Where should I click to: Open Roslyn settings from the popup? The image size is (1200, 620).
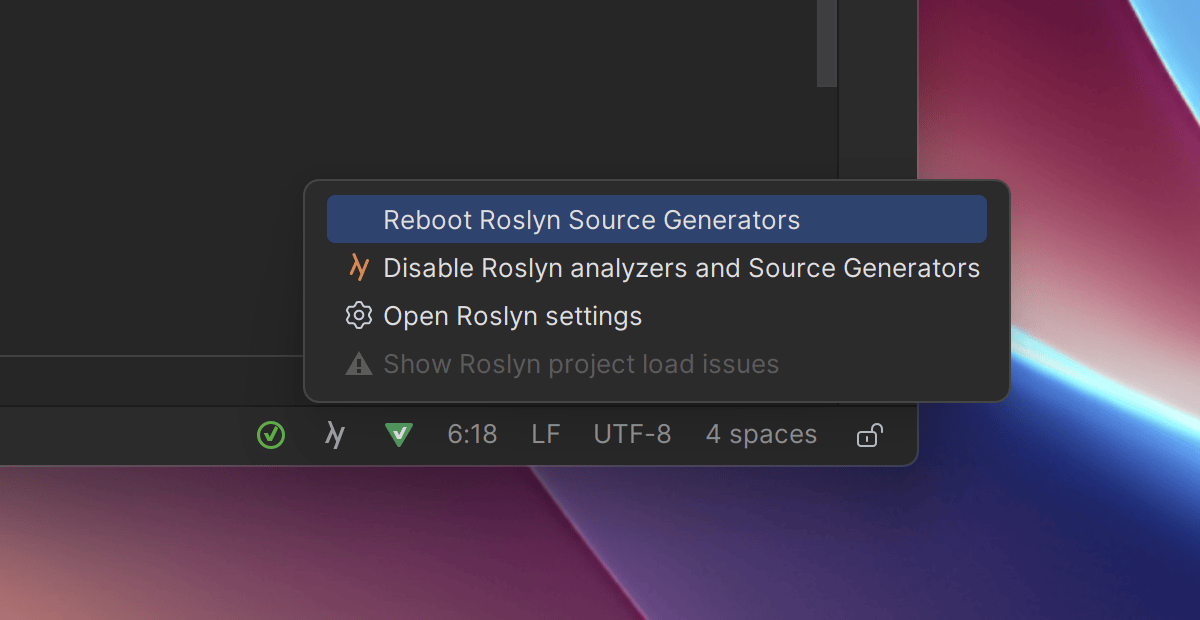point(512,316)
